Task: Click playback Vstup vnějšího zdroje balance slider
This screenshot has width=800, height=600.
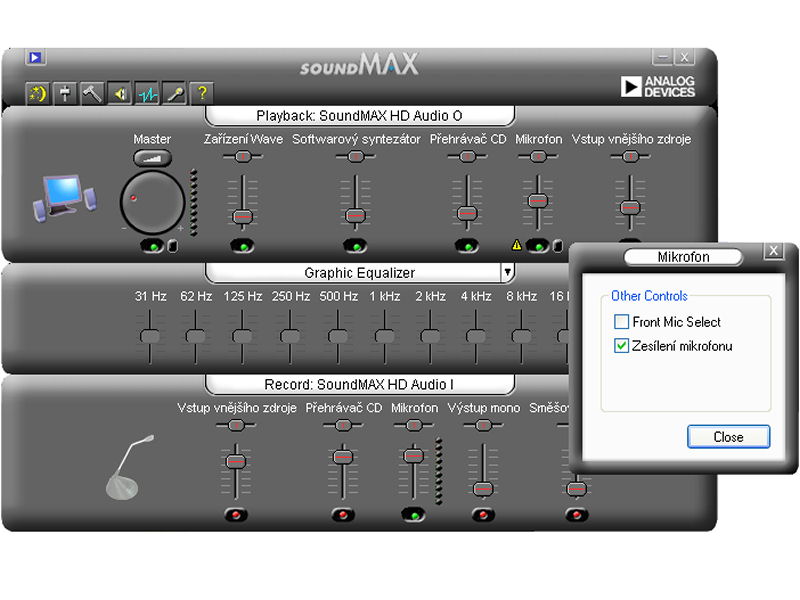Action: [x=630, y=156]
